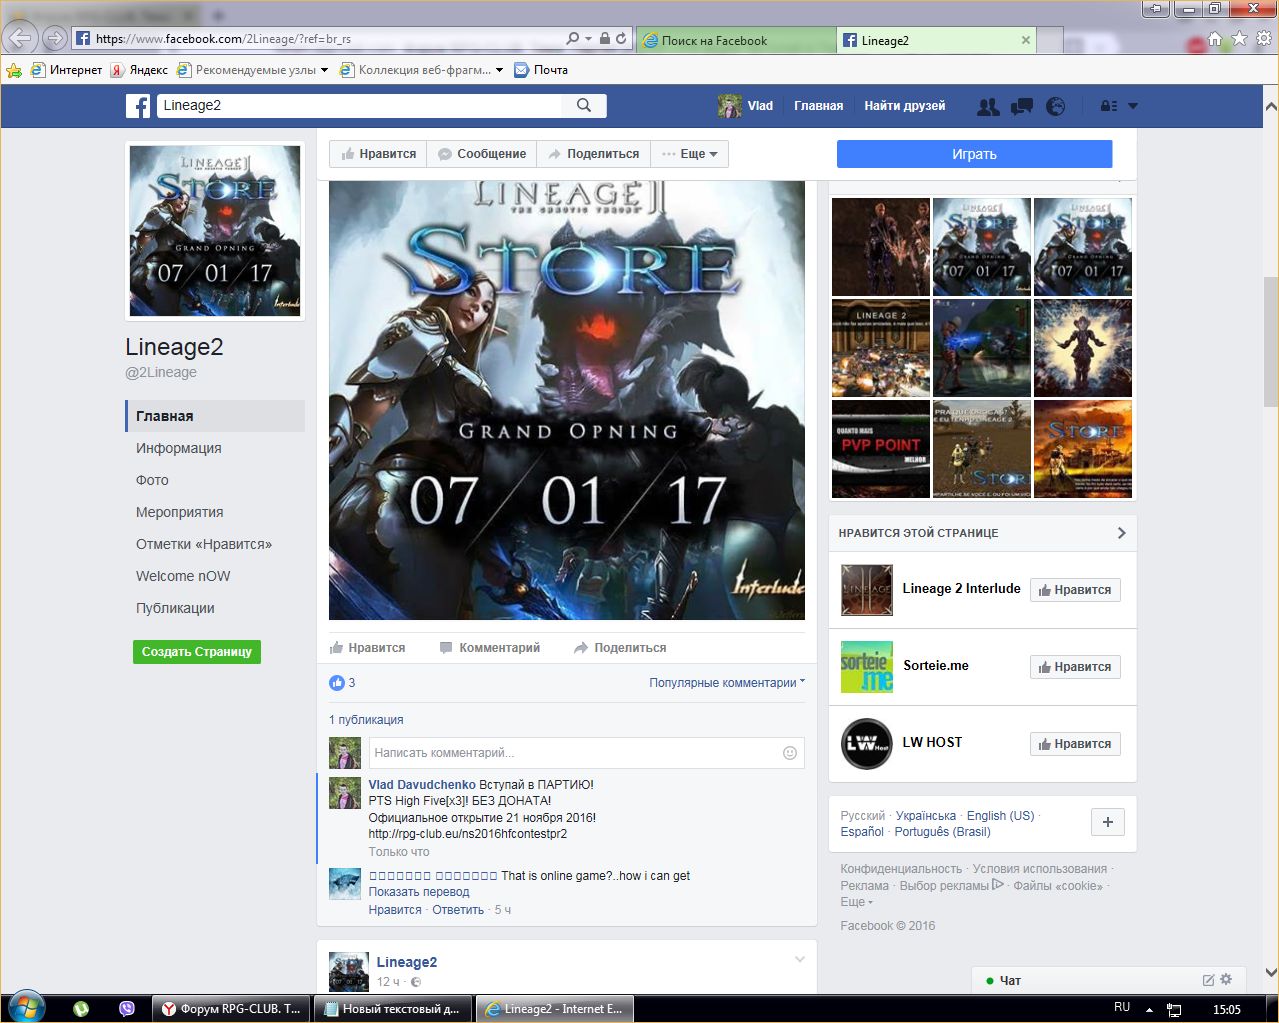Screen dimensions: 1279x1023
Task: Like the Sorteie.me page
Action: click(1075, 667)
